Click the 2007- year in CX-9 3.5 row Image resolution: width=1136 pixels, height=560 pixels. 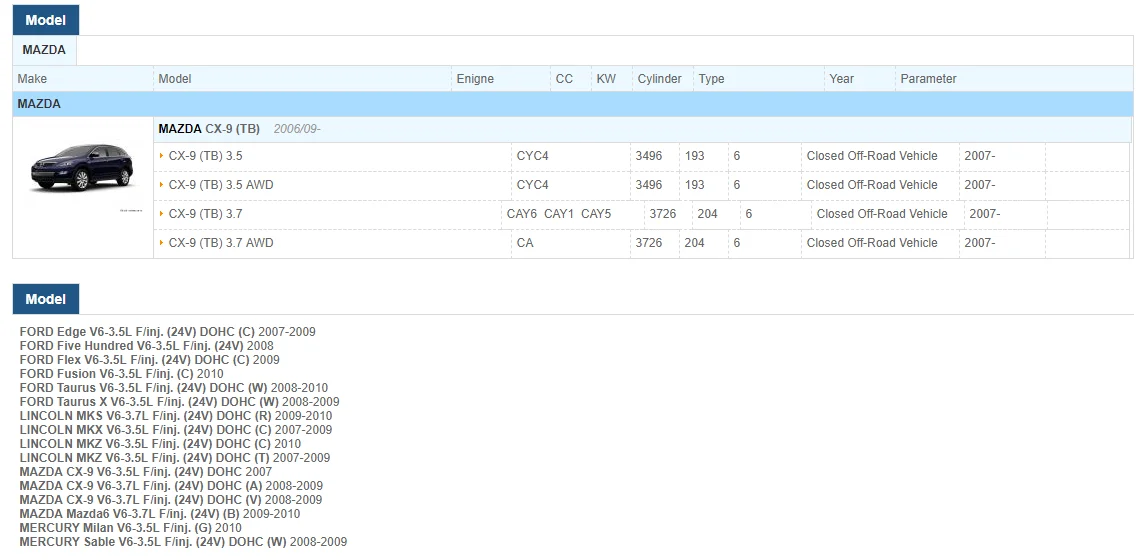(x=980, y=156)
